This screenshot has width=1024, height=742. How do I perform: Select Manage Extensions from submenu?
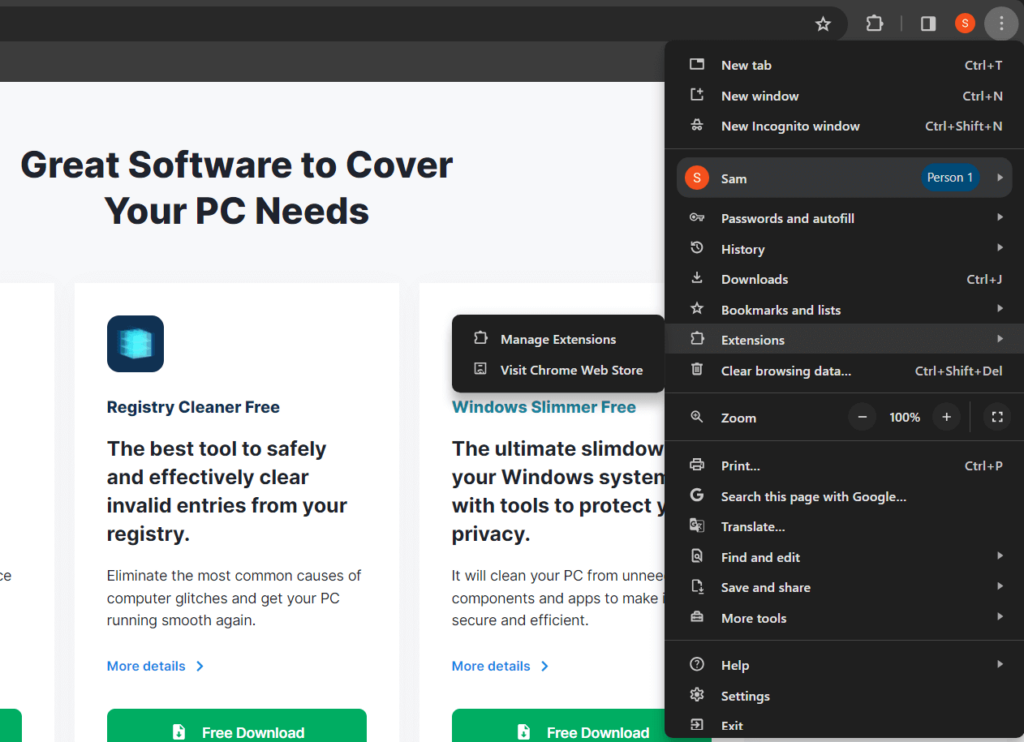click(x=558, y=340)
